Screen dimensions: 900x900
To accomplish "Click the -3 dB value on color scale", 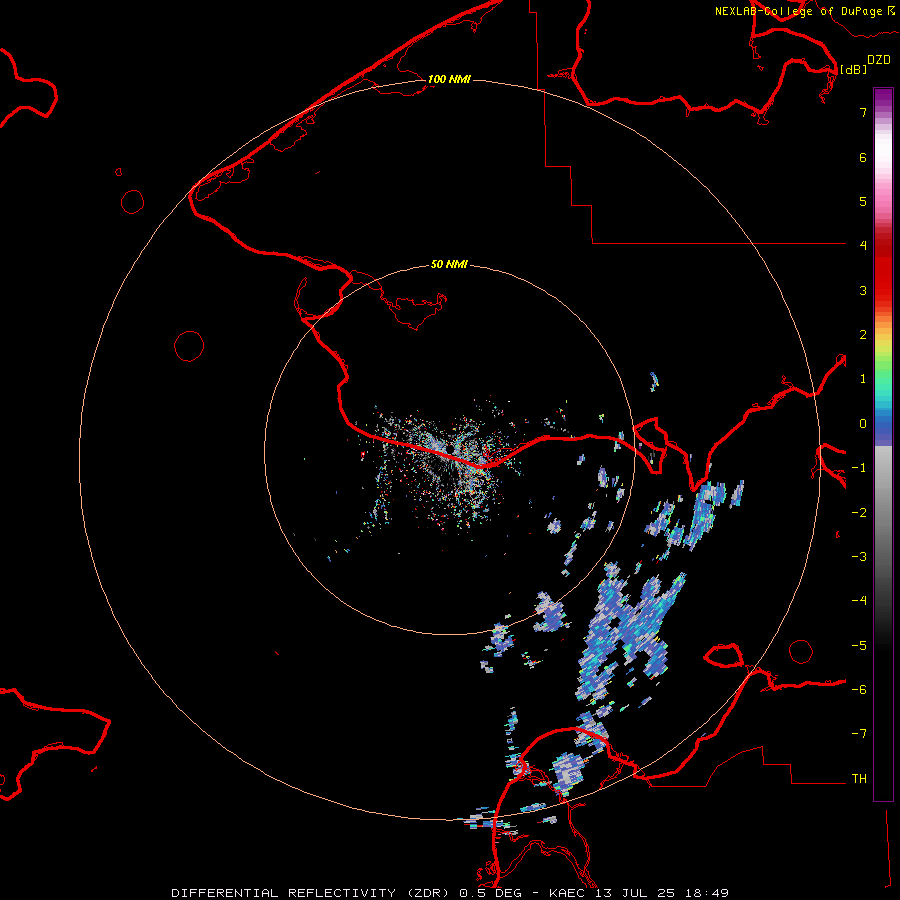I will pos(859,557).
